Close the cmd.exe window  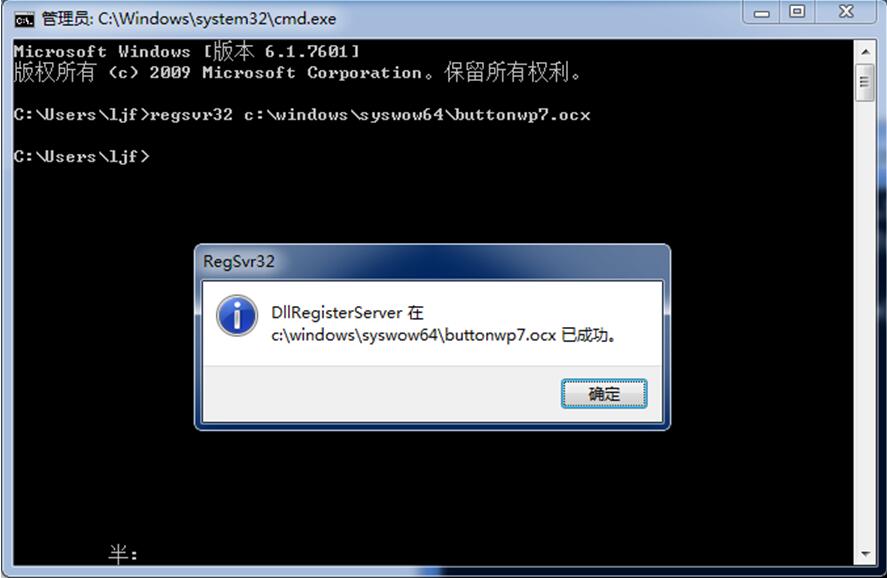pyautogui.click(x=846, y=12)
